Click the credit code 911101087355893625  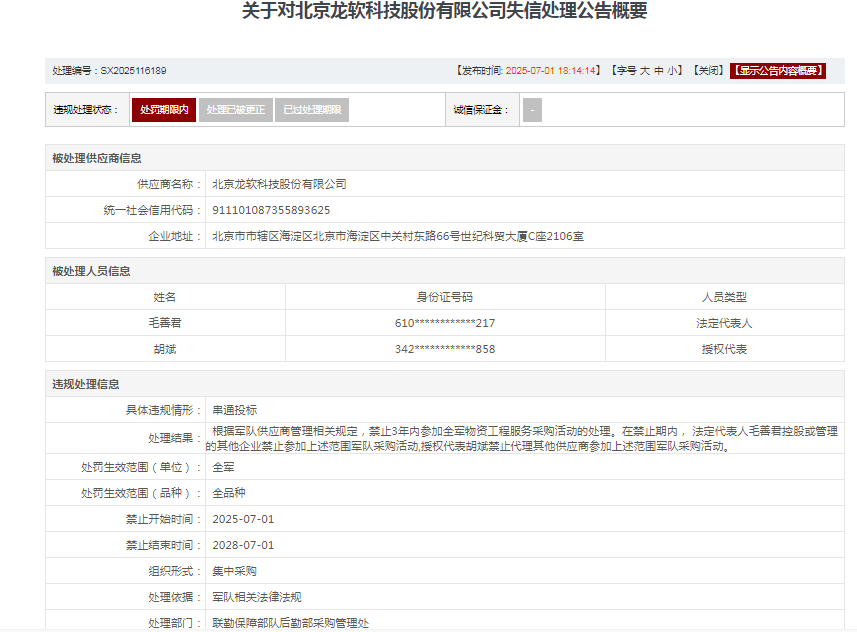[x=271, y=210]
